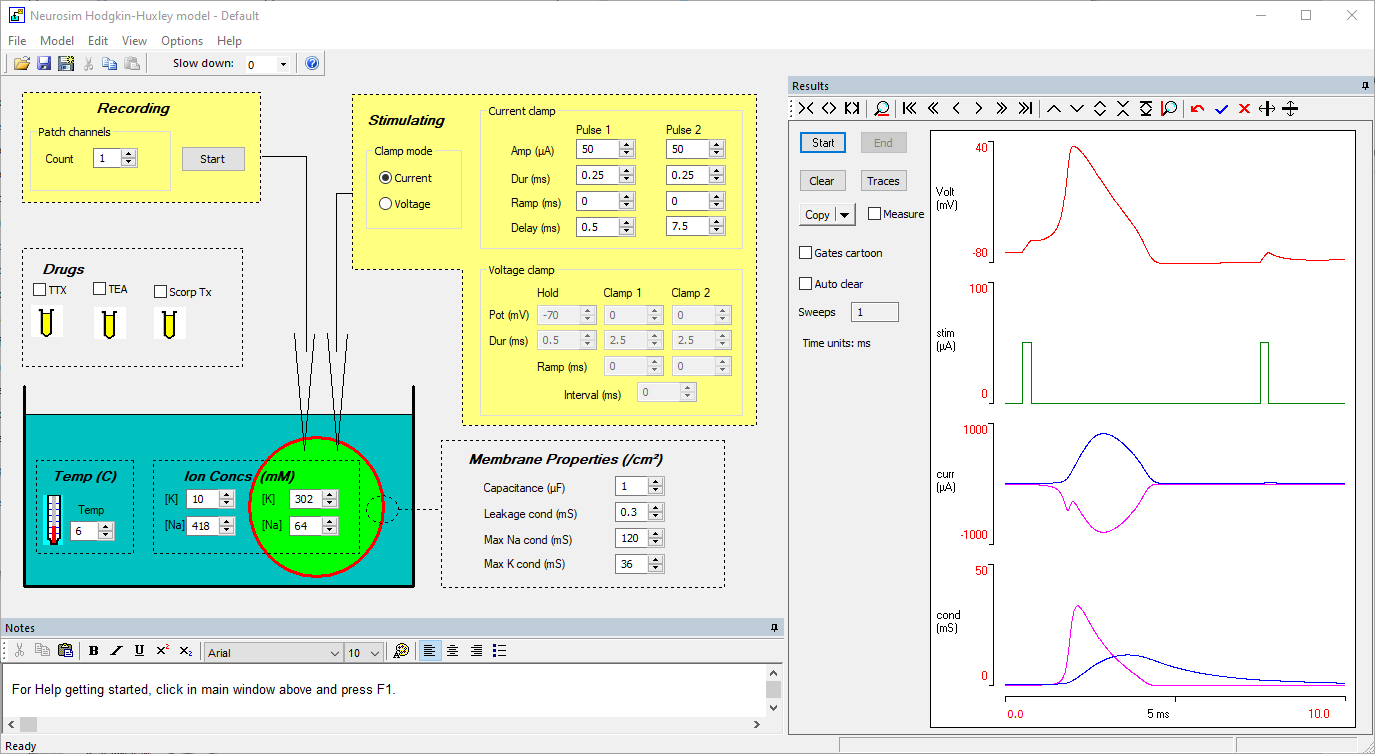Image resolution: width=1375 pixels, height=754 pixels.
Task: Click the bullet list icon in Notes
Action: pos(500,651)
